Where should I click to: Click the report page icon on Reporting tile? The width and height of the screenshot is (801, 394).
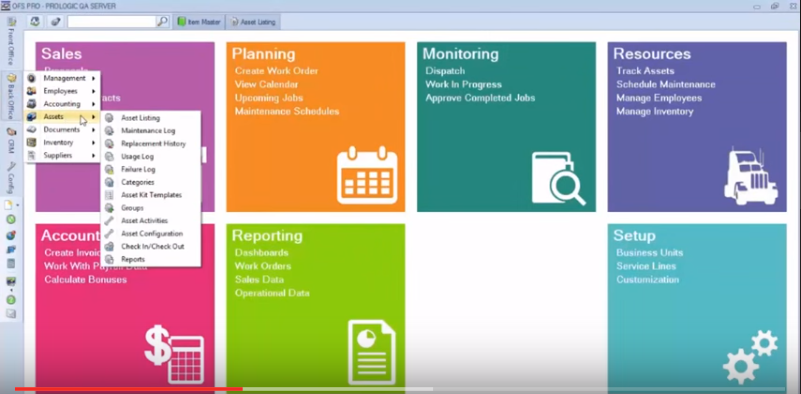coord(371,352)
